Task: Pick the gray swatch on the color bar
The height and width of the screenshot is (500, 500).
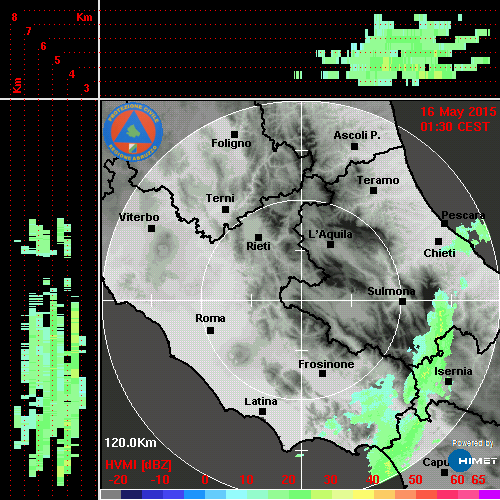Action: coord(111,495)
